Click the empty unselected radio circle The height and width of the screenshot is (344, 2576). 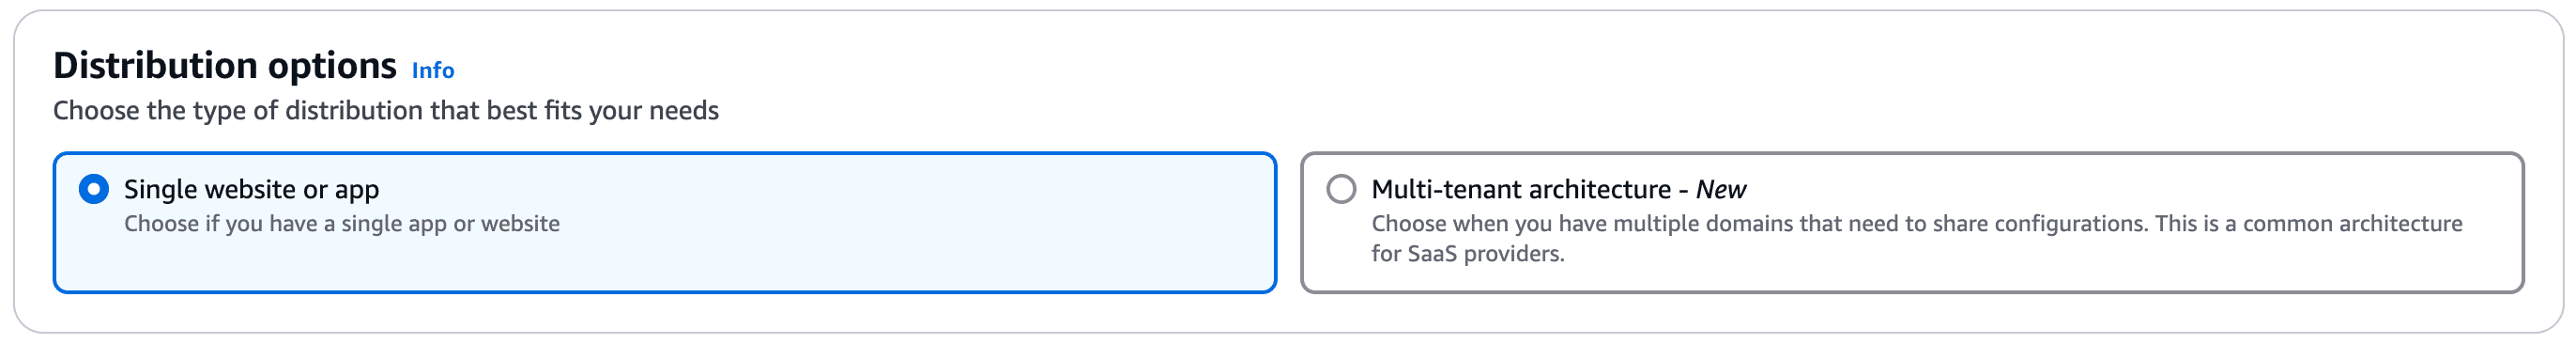[x=1341, y=189]
